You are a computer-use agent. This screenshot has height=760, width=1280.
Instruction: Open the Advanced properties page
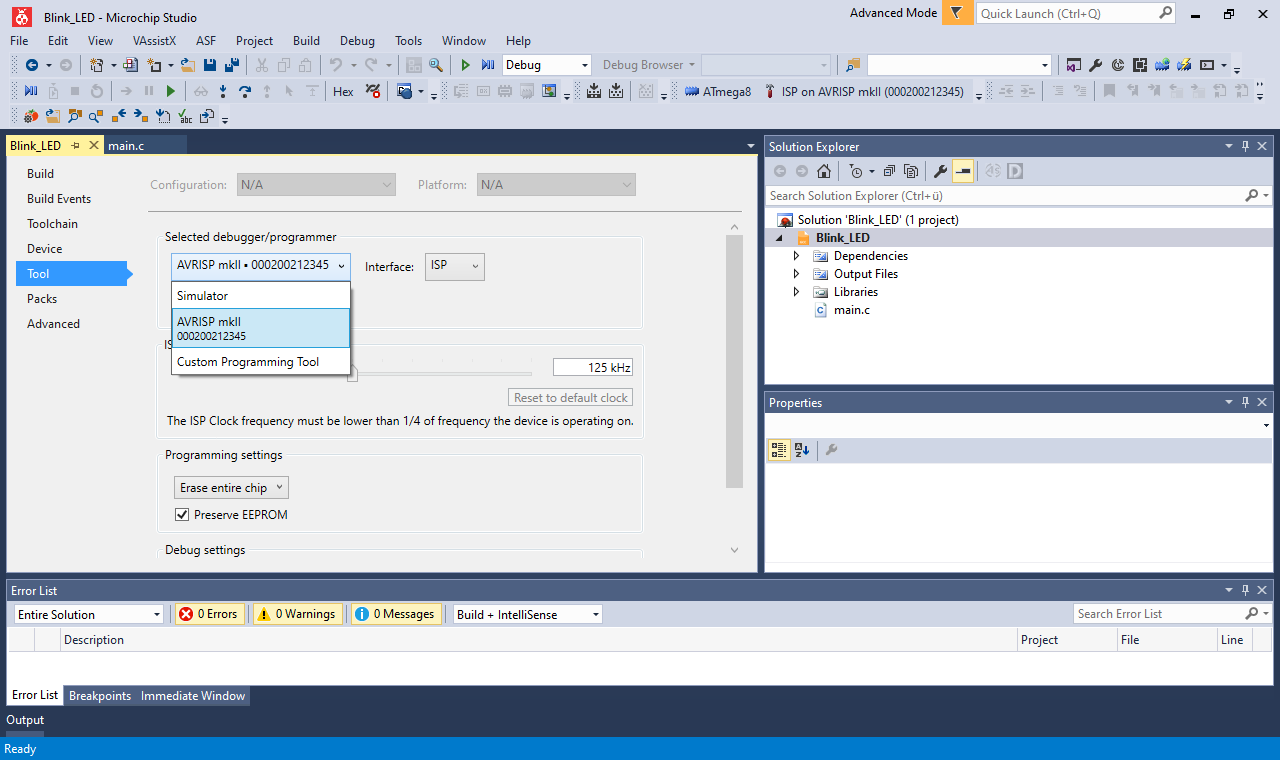(x=53, y=324)
